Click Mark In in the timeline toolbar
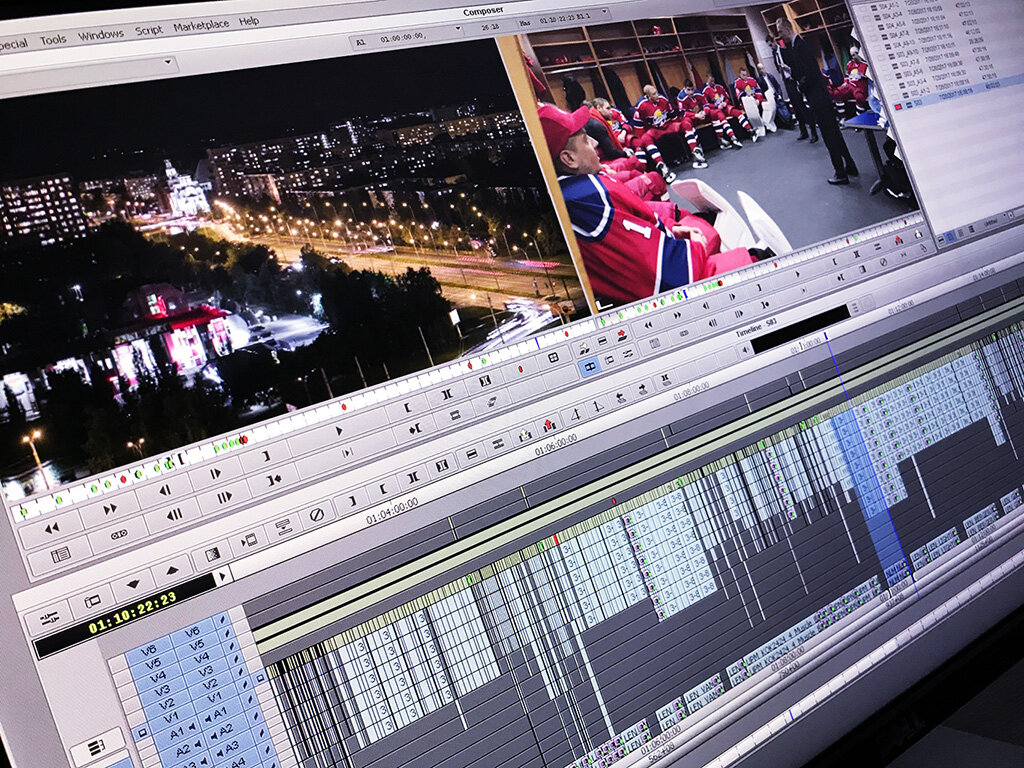The height and width of the screenshot is (768, 1024). point(383,488)
